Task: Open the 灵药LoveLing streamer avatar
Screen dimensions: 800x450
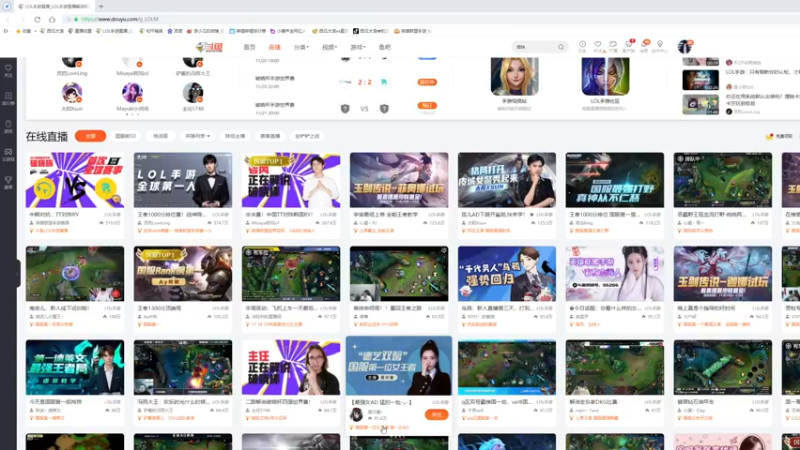Action: click(x=72, y=62)
